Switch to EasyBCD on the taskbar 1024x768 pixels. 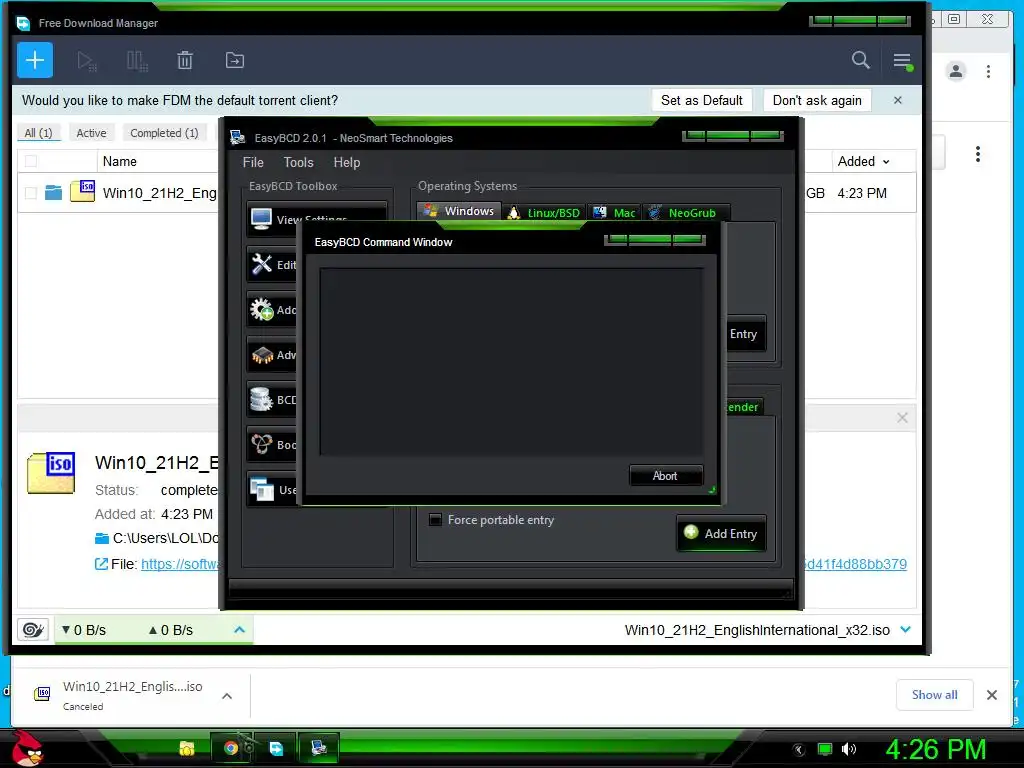coord(319,748)
